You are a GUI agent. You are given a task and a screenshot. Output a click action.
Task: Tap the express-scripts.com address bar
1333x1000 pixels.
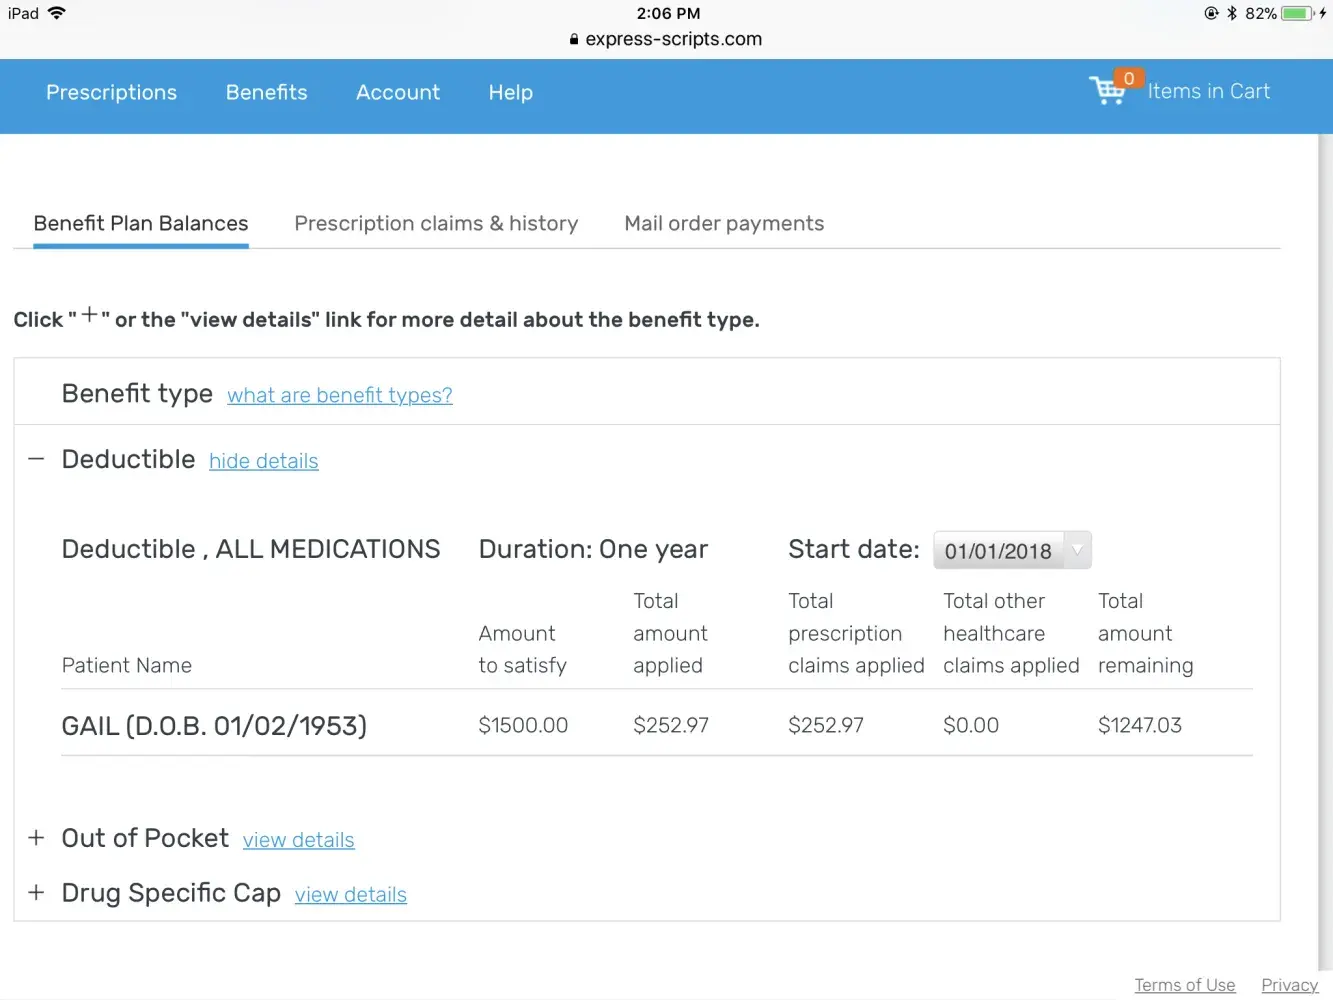666,39
